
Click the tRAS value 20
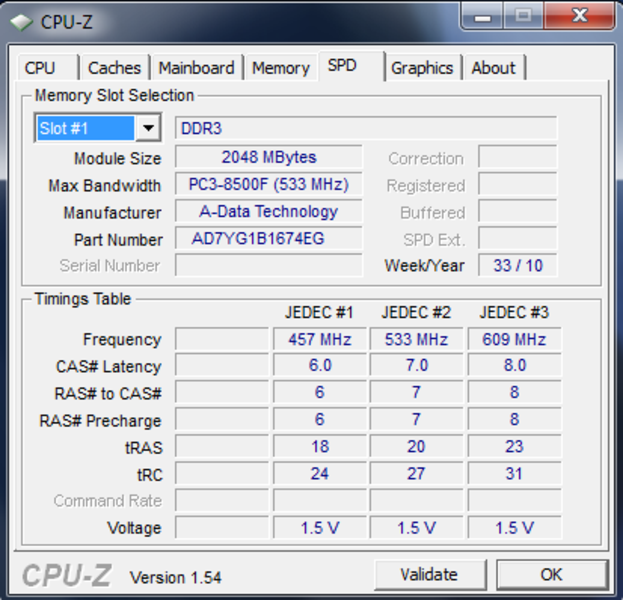pos(416,446)
